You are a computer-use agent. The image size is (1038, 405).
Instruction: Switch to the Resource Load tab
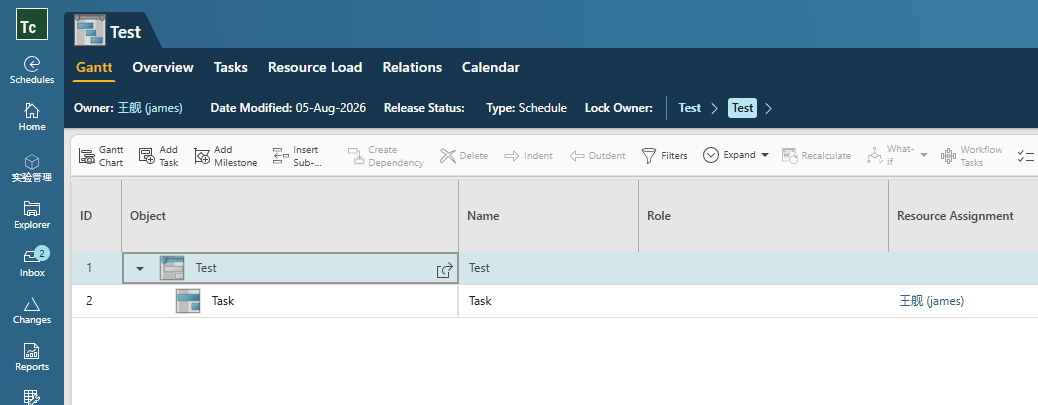coord(315,68)
